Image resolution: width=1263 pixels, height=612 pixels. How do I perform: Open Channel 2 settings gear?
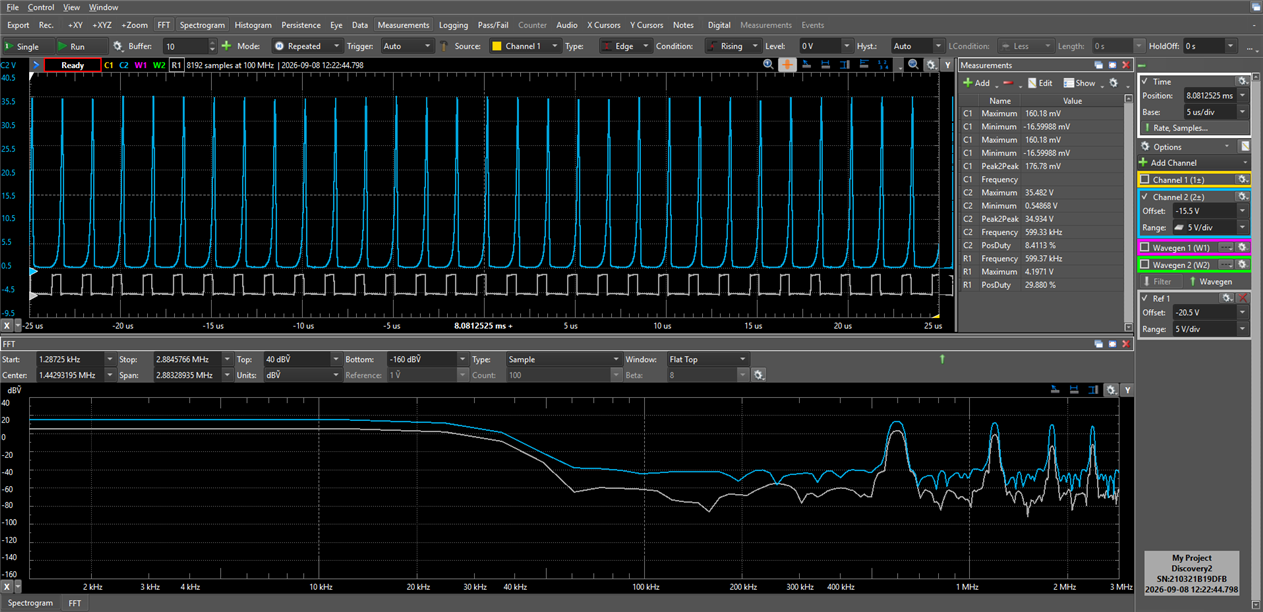point(1242,196)
